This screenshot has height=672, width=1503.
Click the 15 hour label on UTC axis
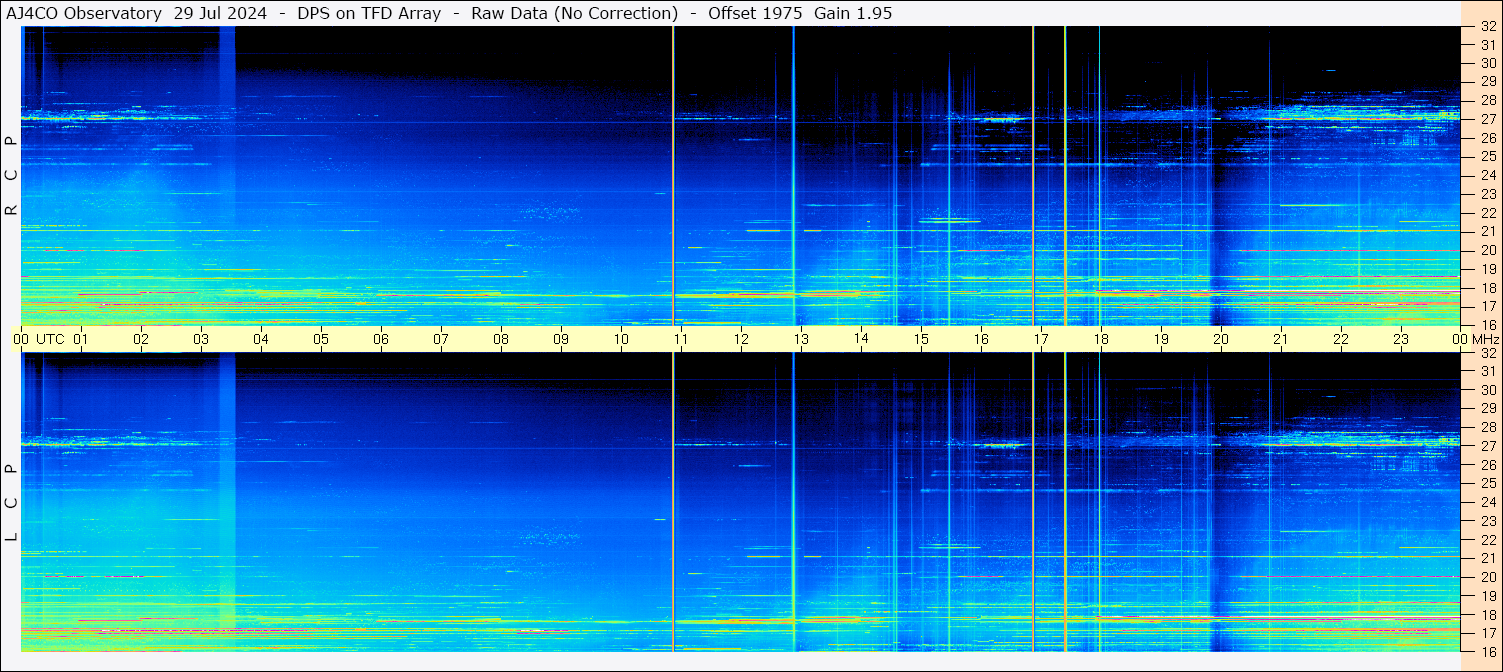[x=921, y=339]
